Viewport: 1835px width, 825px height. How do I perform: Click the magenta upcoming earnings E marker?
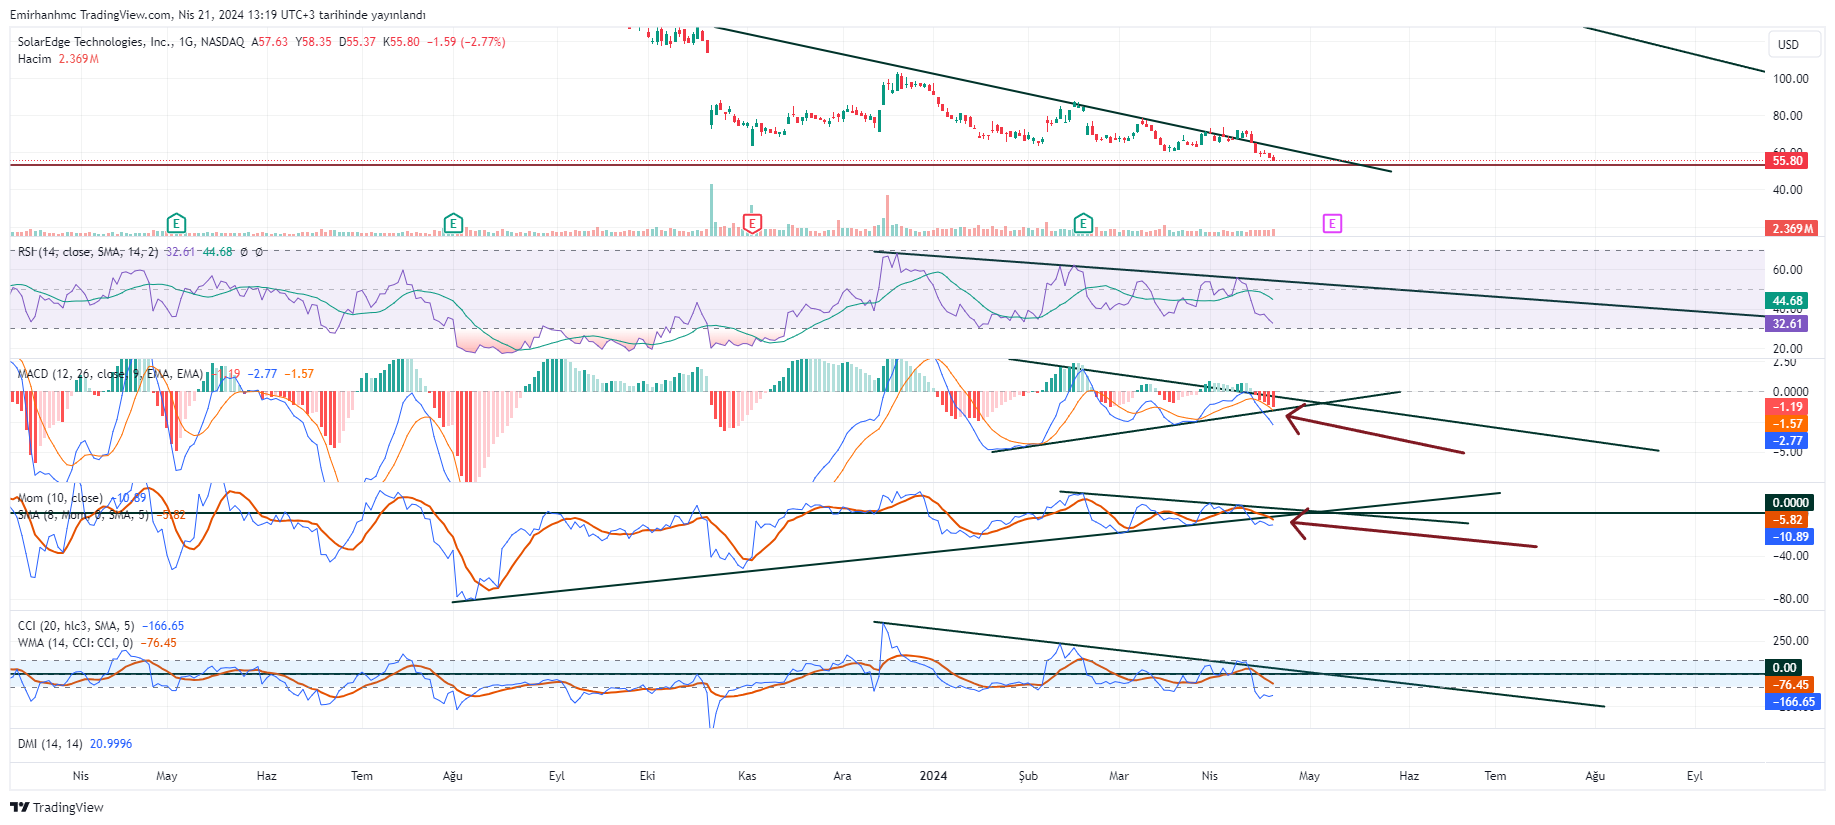[x=1332, y=223]
